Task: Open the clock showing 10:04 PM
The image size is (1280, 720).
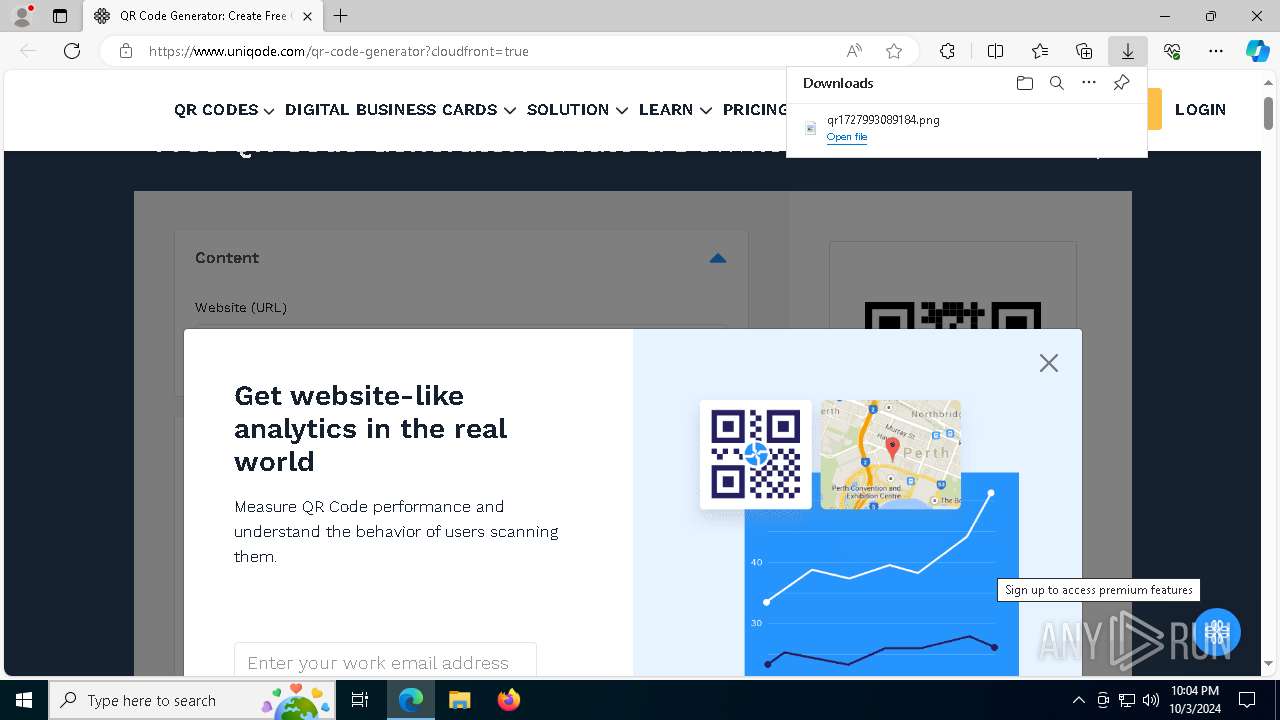Action: click(x=1195, y=700)
